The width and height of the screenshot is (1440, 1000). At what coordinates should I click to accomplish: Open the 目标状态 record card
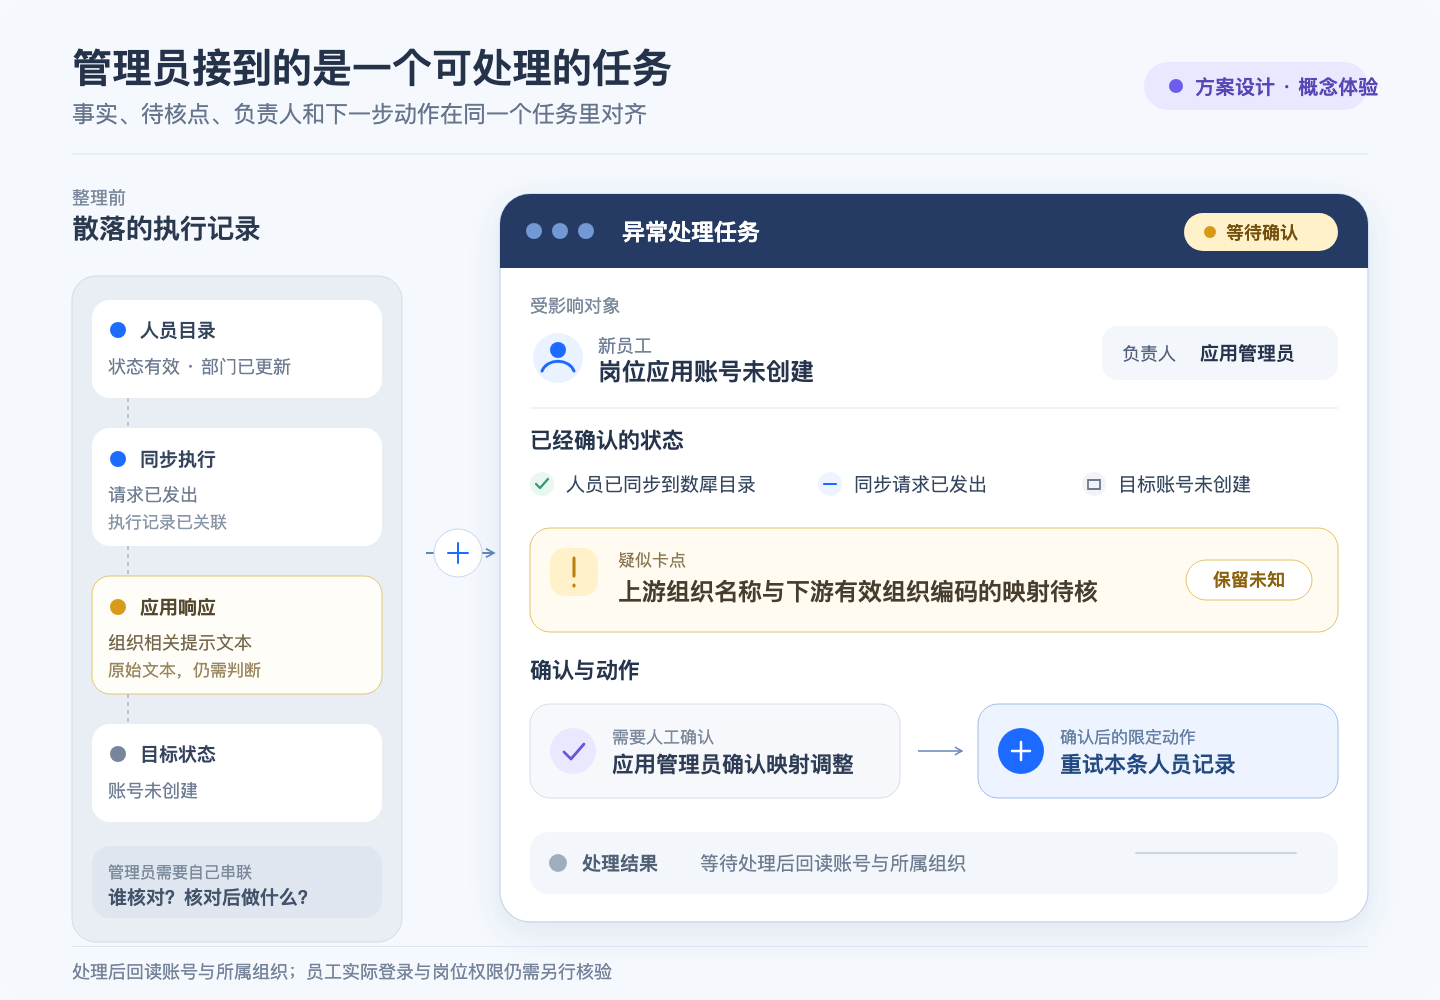[x=237, y=773]
